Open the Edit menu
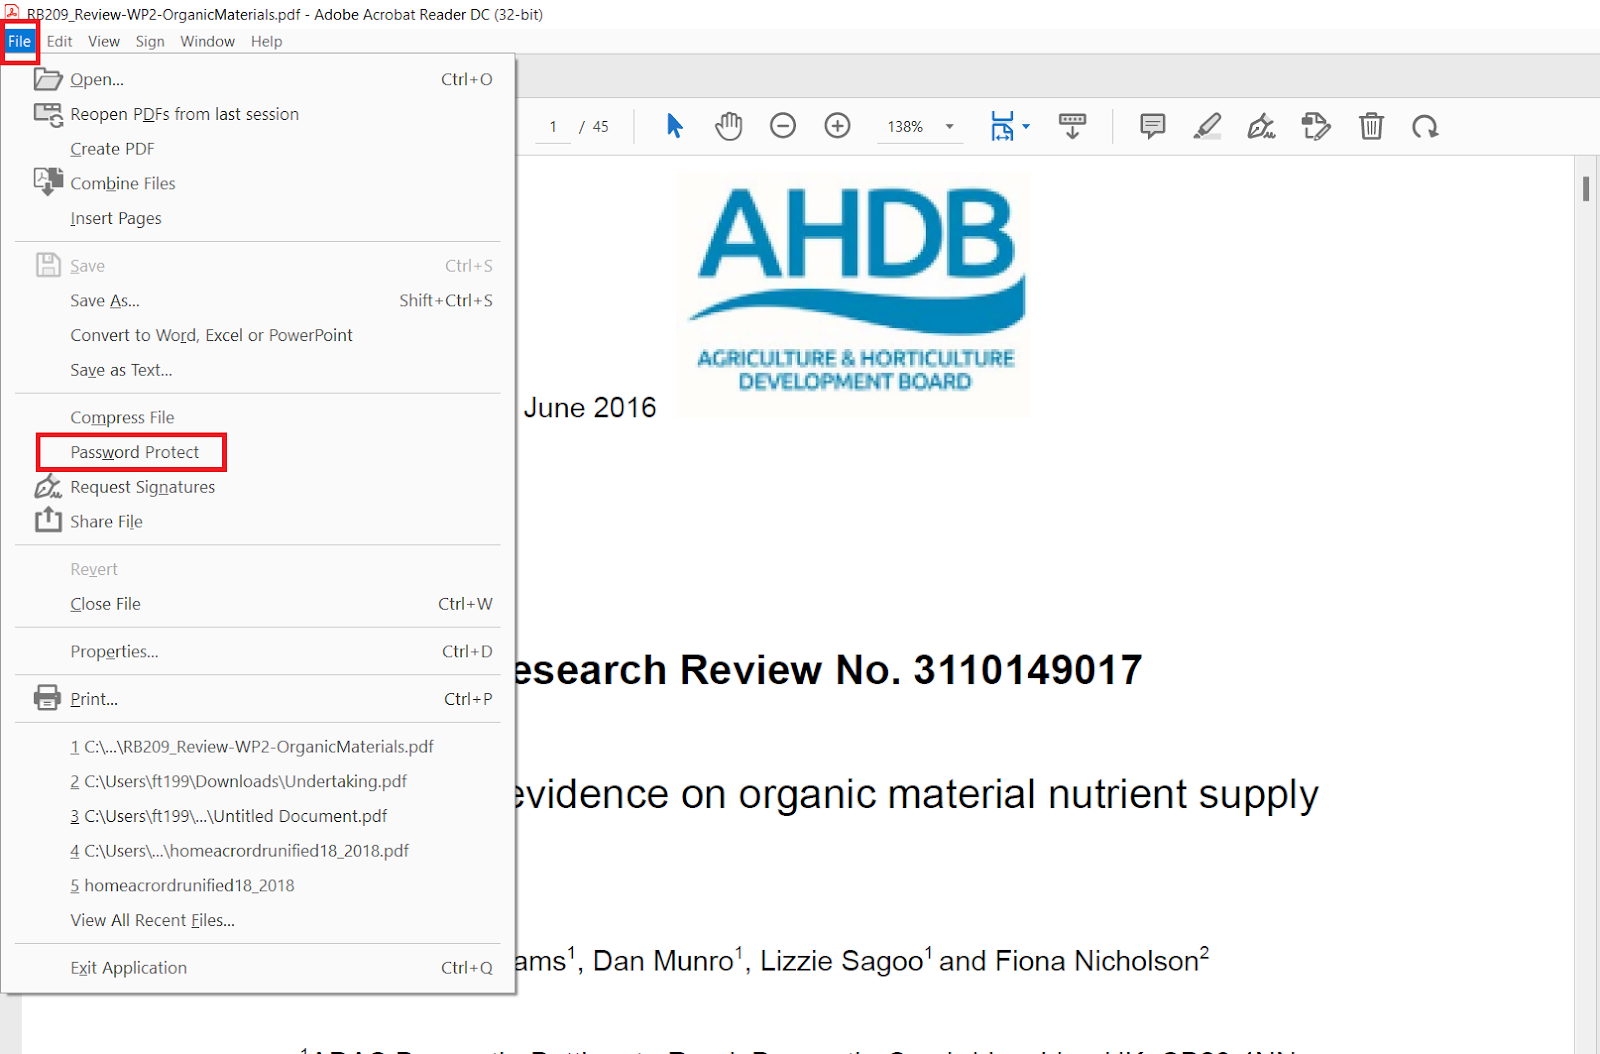Viewport: 1600px width, 1054px height. coord(59,41)
